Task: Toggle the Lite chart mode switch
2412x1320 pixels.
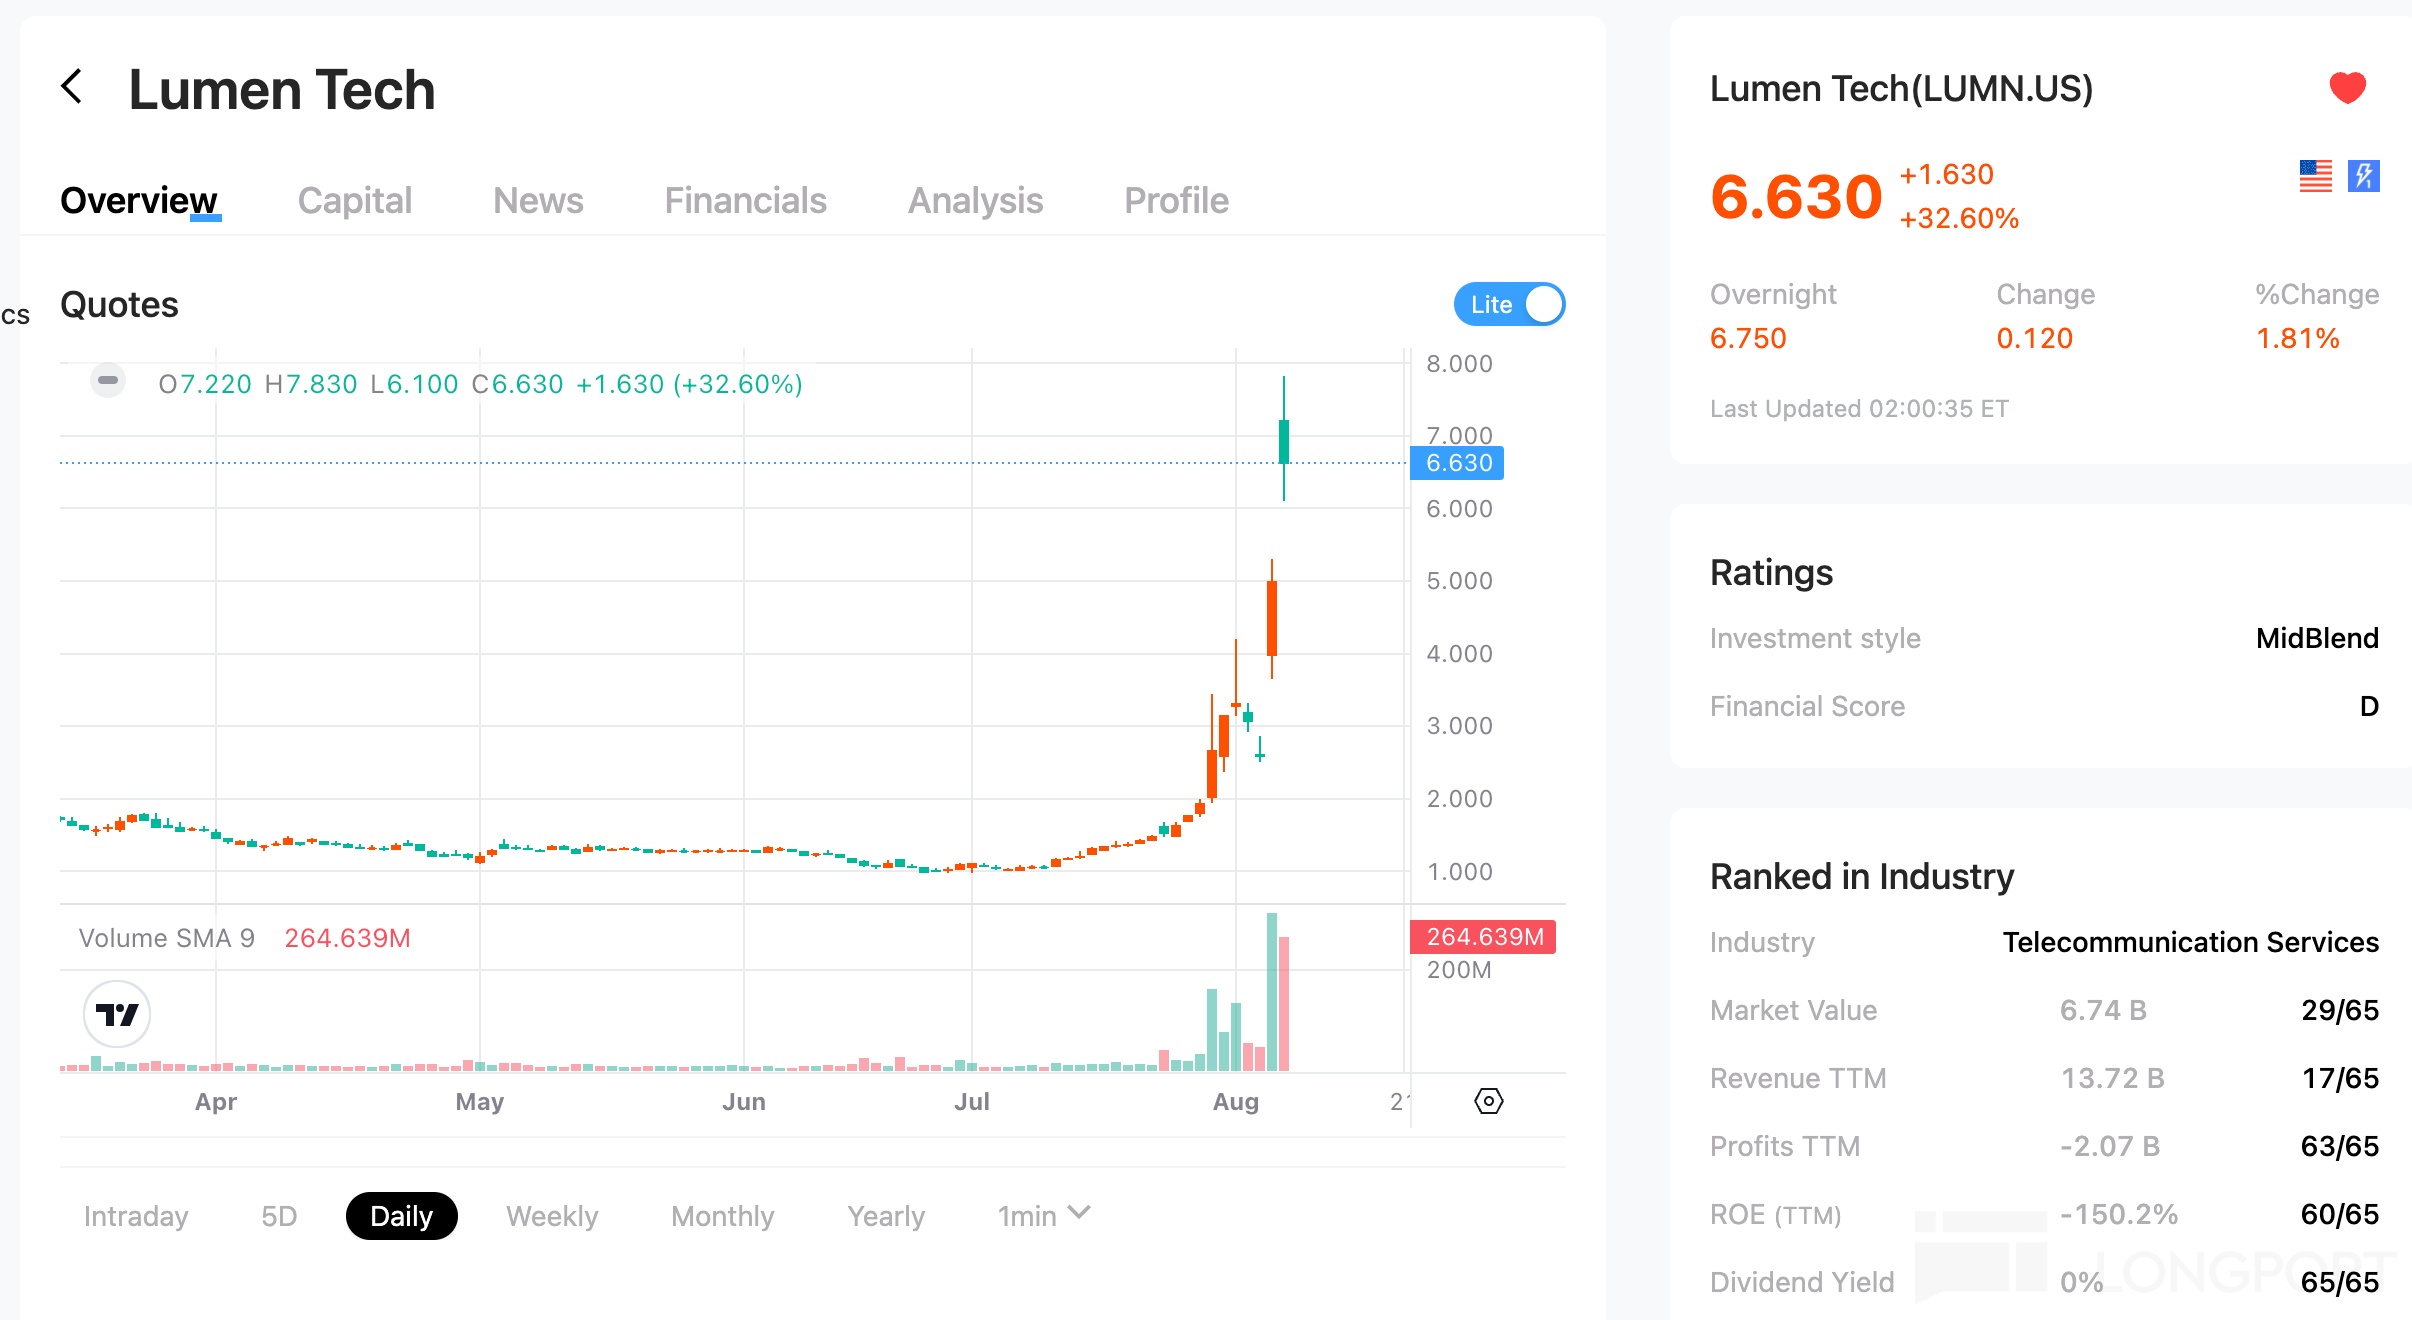Action: pos(1509,304)
